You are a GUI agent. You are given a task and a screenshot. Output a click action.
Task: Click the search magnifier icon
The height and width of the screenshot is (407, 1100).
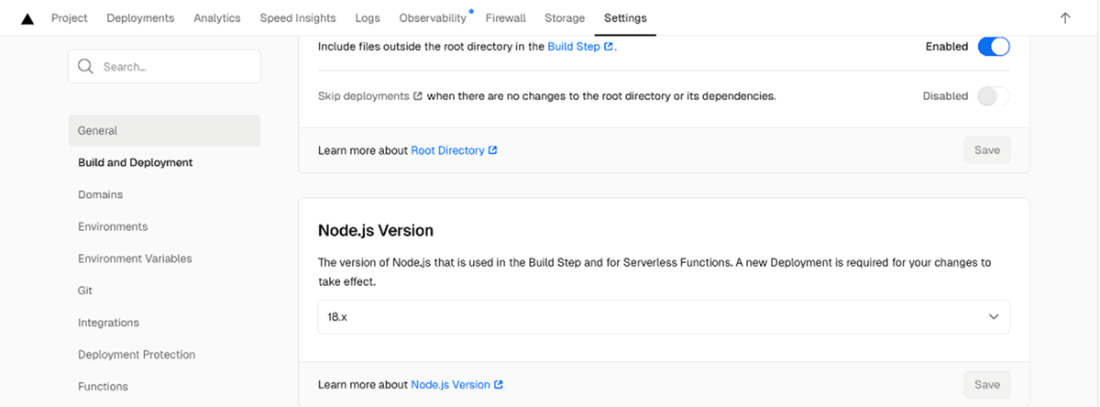click(87, 67)
